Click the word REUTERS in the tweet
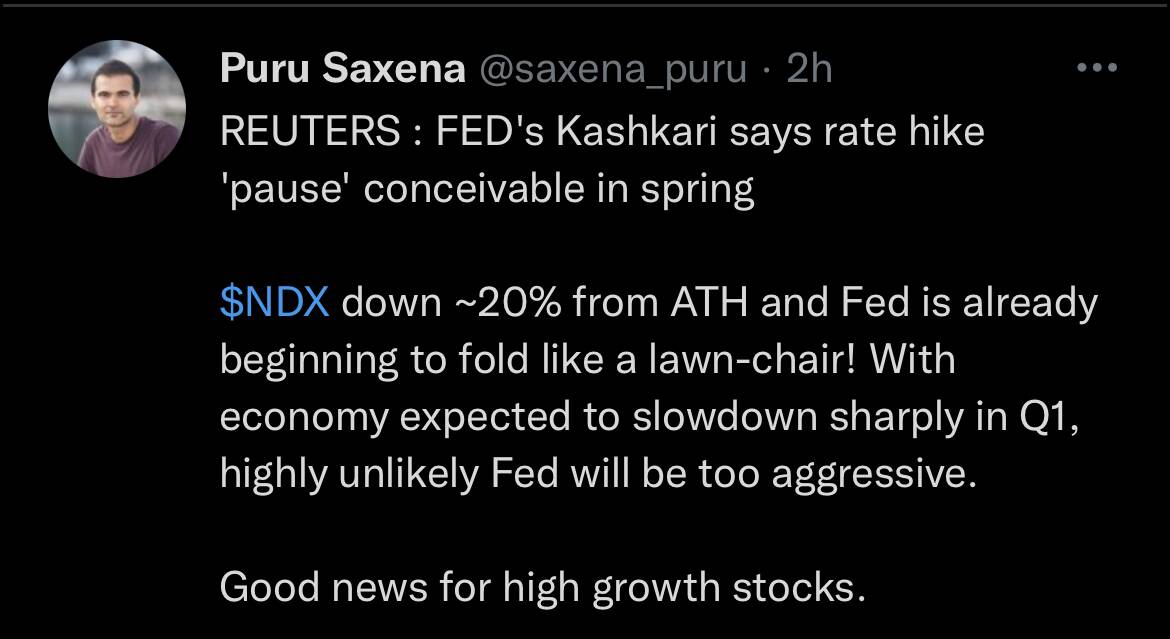 coord(310,134)
